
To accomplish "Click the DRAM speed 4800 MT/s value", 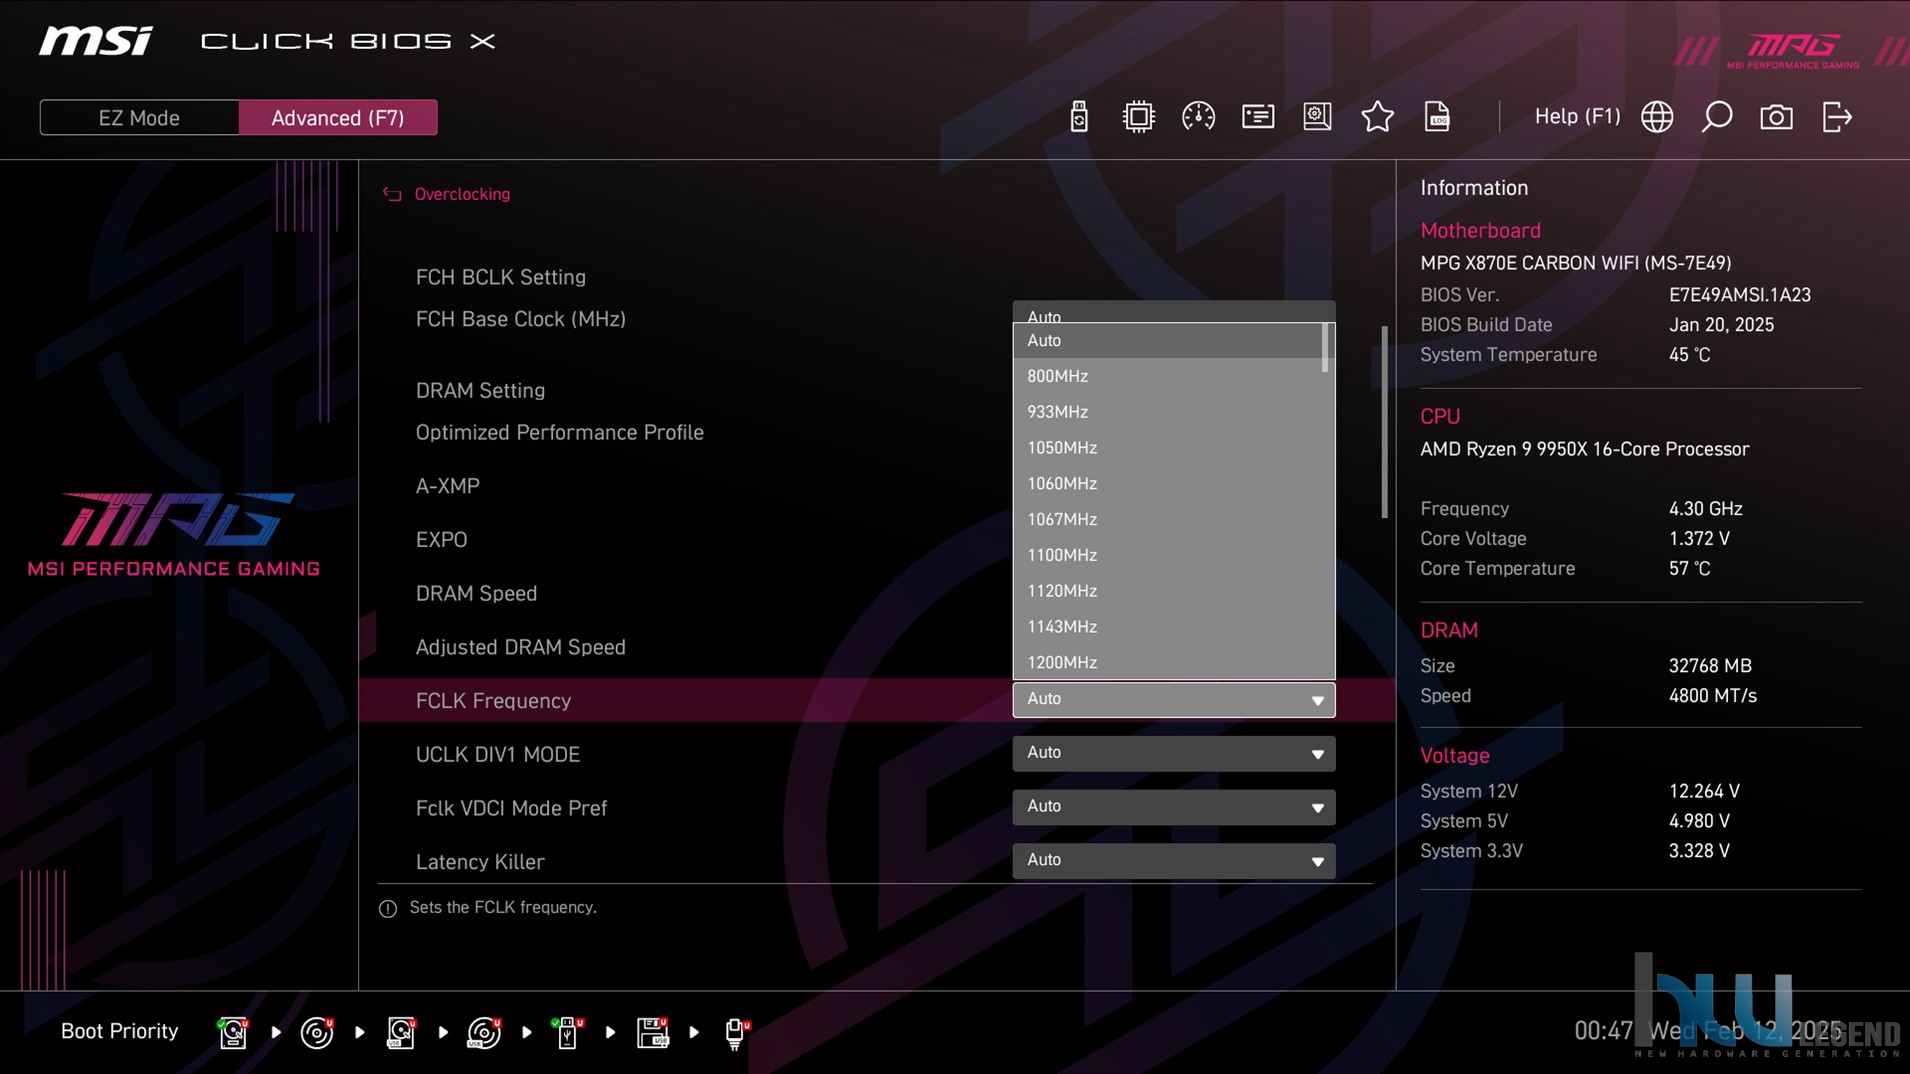I will click(x=1712, y=696).
